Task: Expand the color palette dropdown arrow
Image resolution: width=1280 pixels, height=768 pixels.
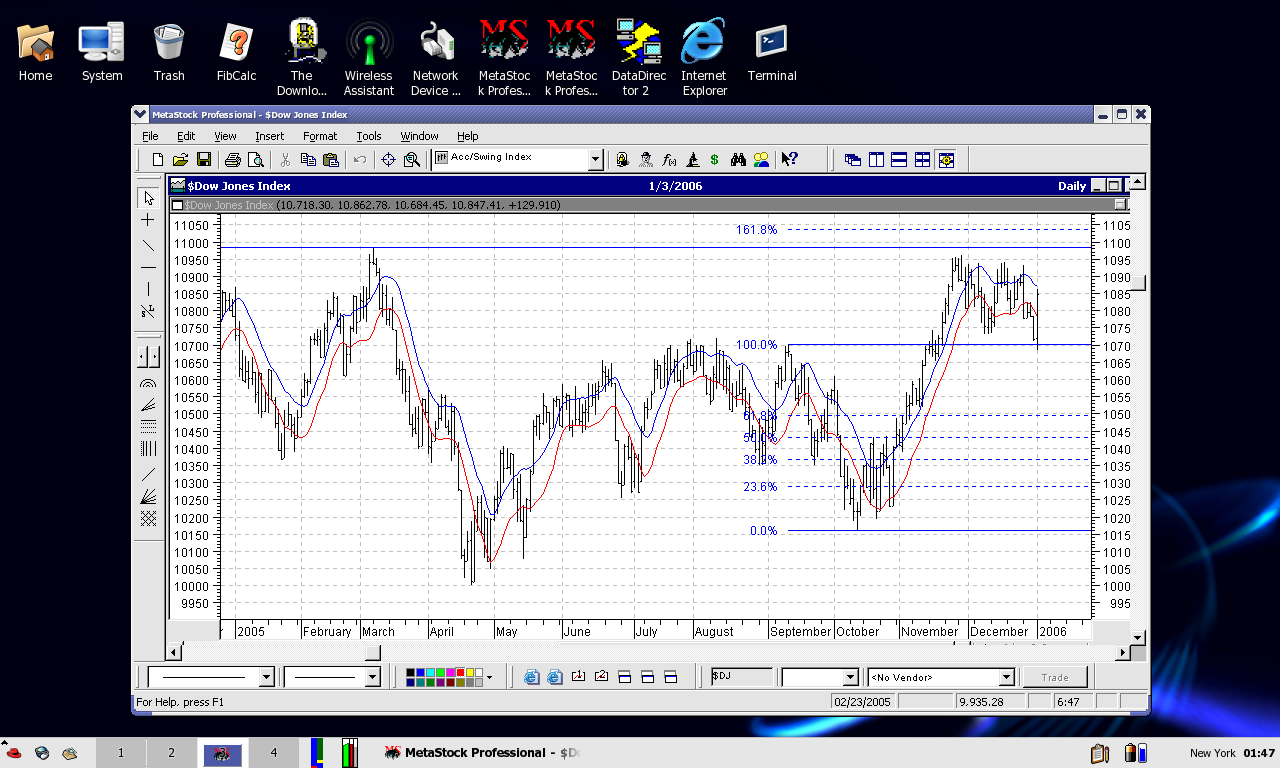Action: [x=489, y=678]
